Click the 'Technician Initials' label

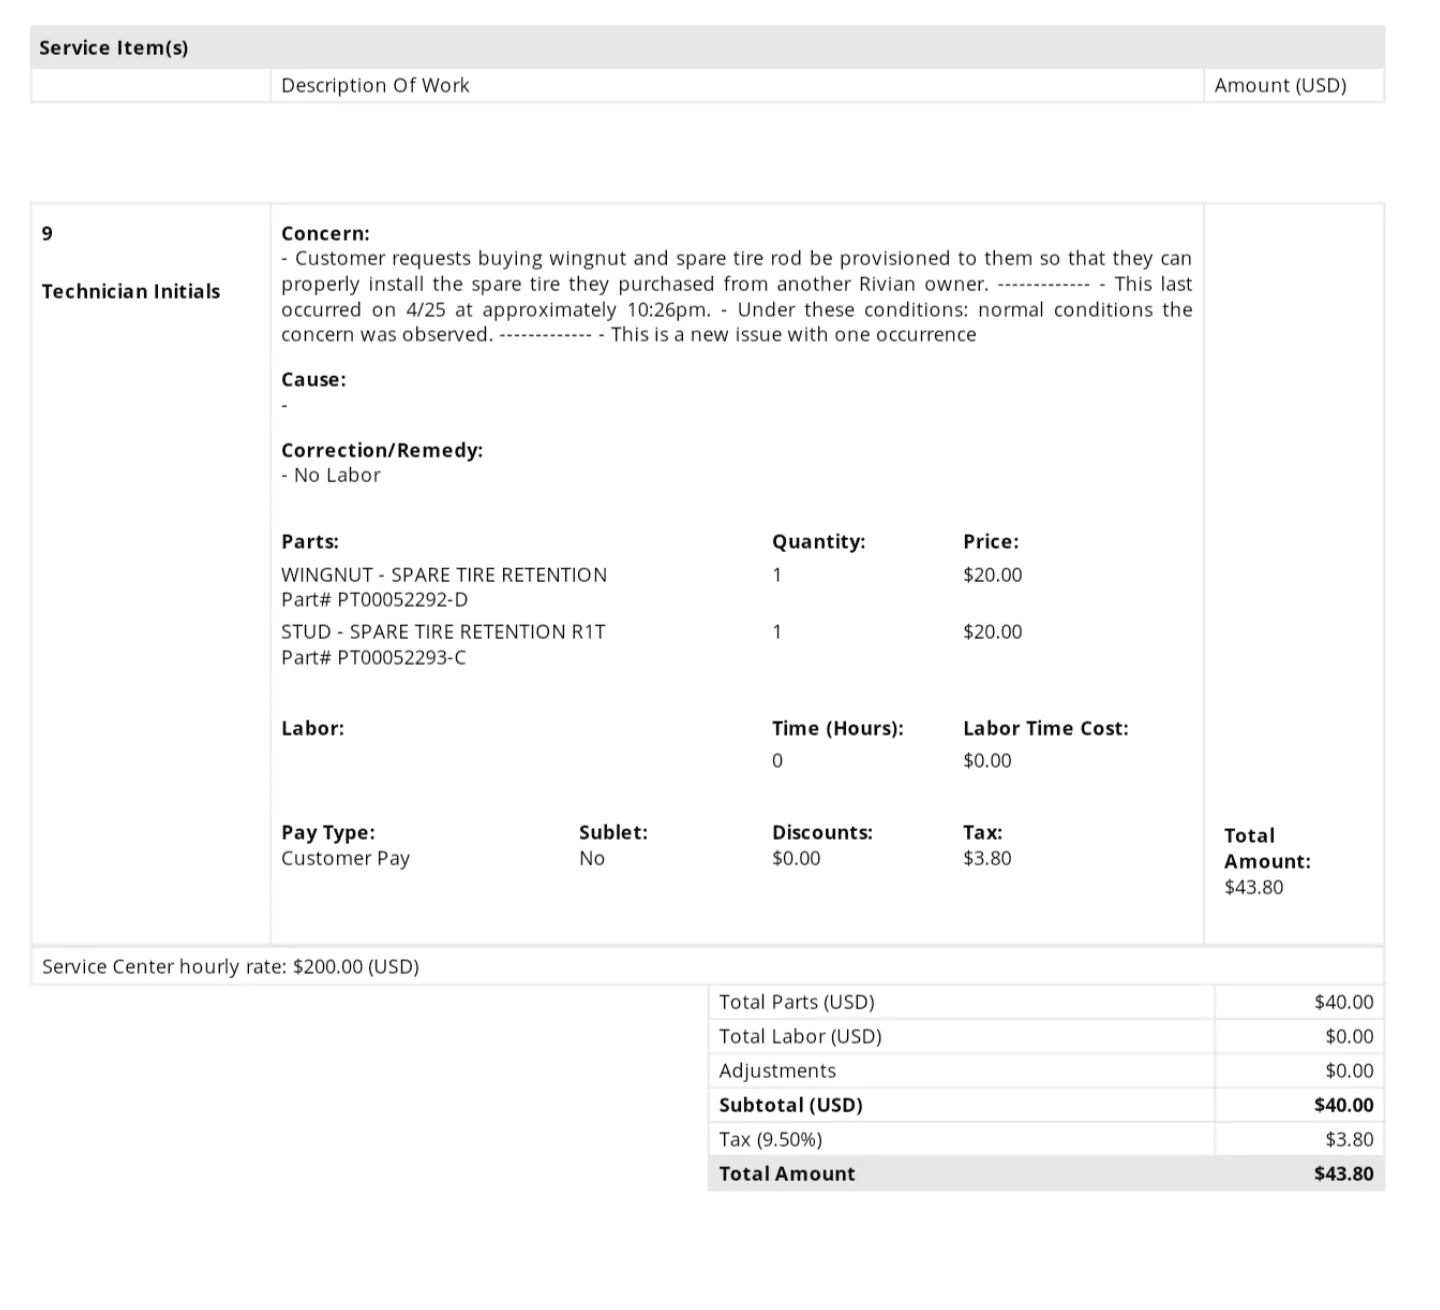coord(131,291)
